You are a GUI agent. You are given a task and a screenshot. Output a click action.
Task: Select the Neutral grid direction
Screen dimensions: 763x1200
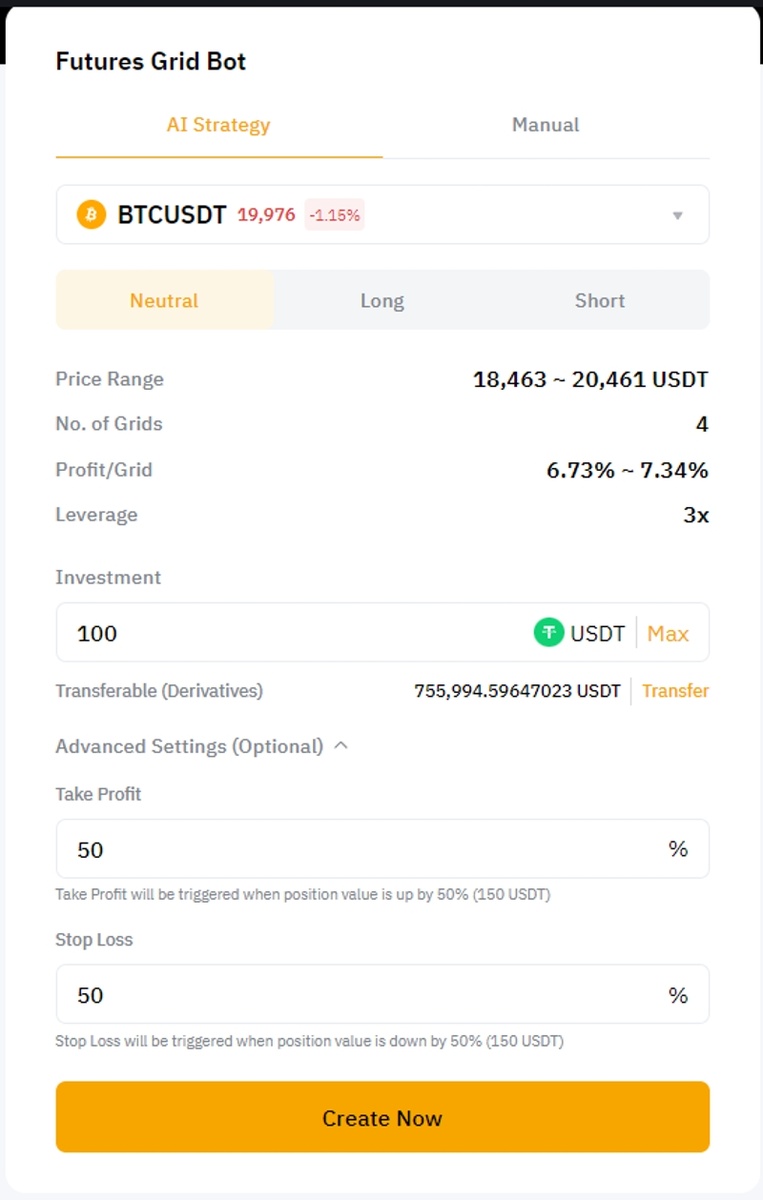point(164,300)
